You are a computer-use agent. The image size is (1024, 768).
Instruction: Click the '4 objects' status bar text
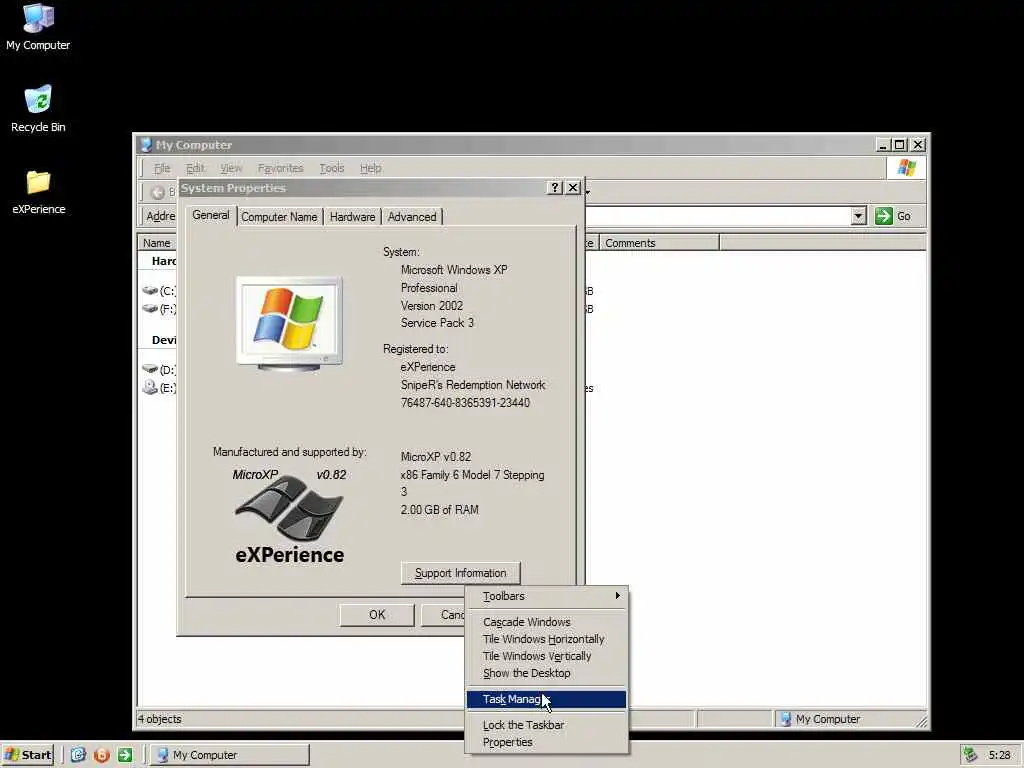pyautogui.click(x=159, y=719)
